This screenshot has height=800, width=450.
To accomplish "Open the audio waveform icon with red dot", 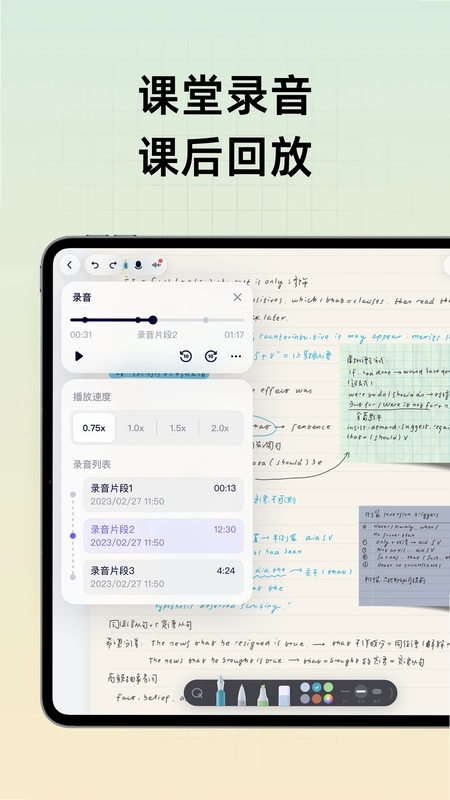I will pyautogui.click(x=156, y=265).
